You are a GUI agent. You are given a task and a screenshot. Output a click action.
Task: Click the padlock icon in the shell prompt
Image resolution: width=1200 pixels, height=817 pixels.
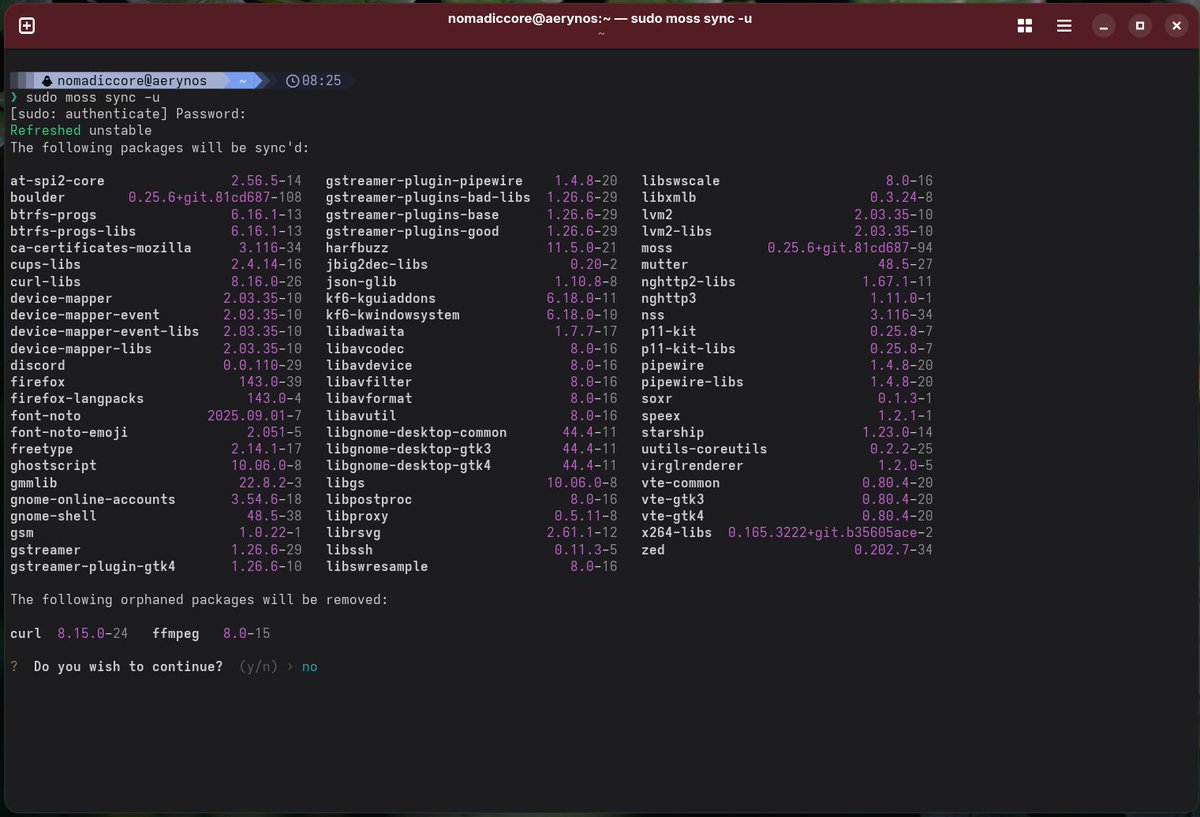(x=48, y=80)
